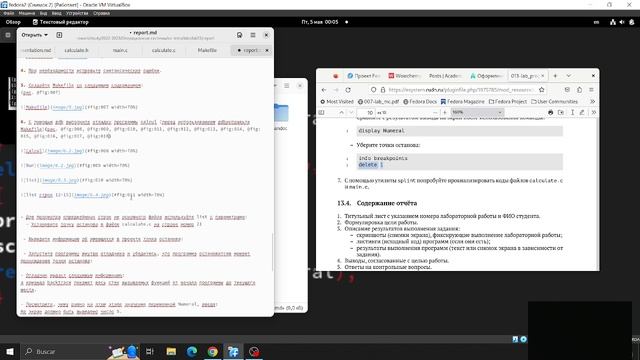
Task: Open Task View on Windows taskbar
Action: (150, 351)
